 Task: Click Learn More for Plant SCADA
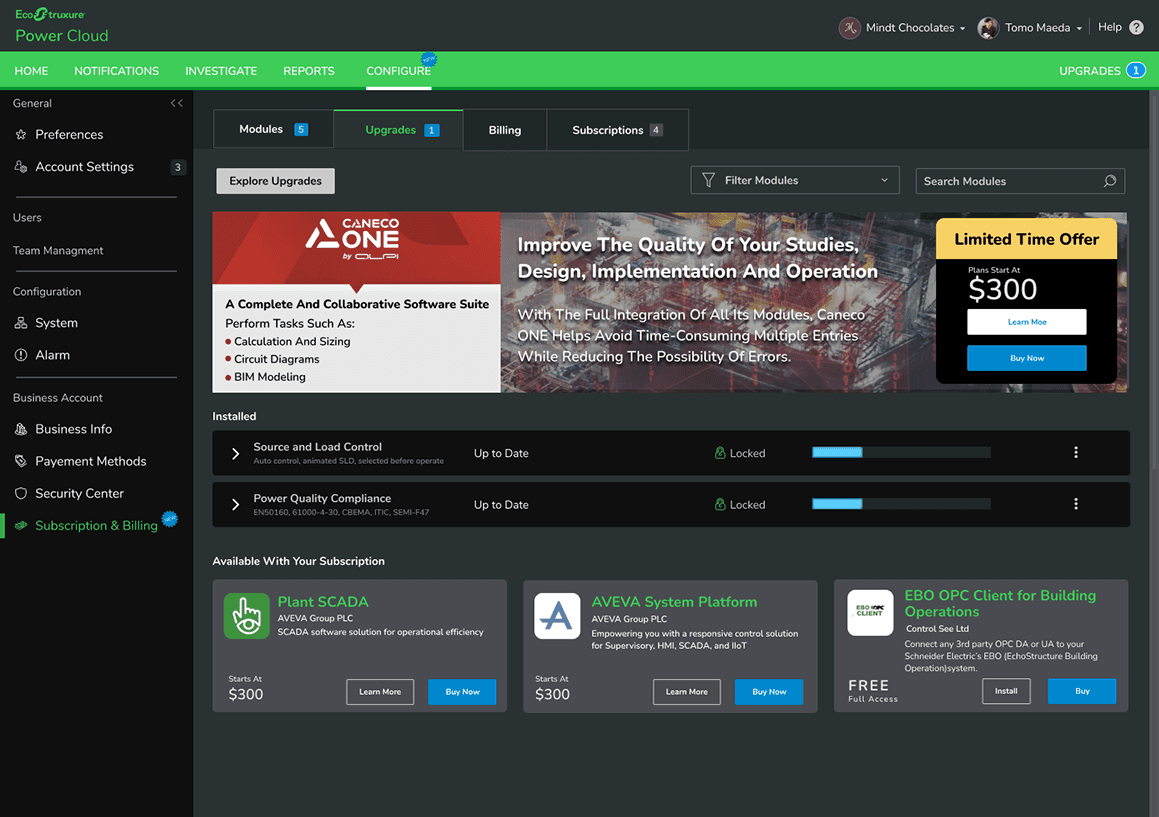point(380,692)
